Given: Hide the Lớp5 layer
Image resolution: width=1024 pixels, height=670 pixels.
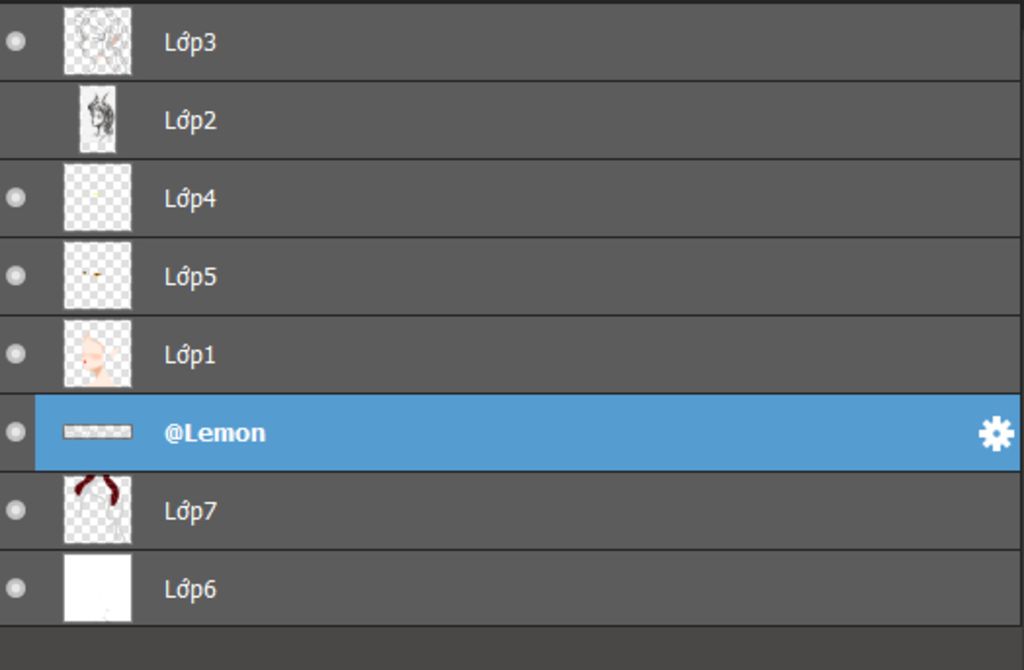Looking at the screenshot, I should pyautogui.click(x=16, y=276).
